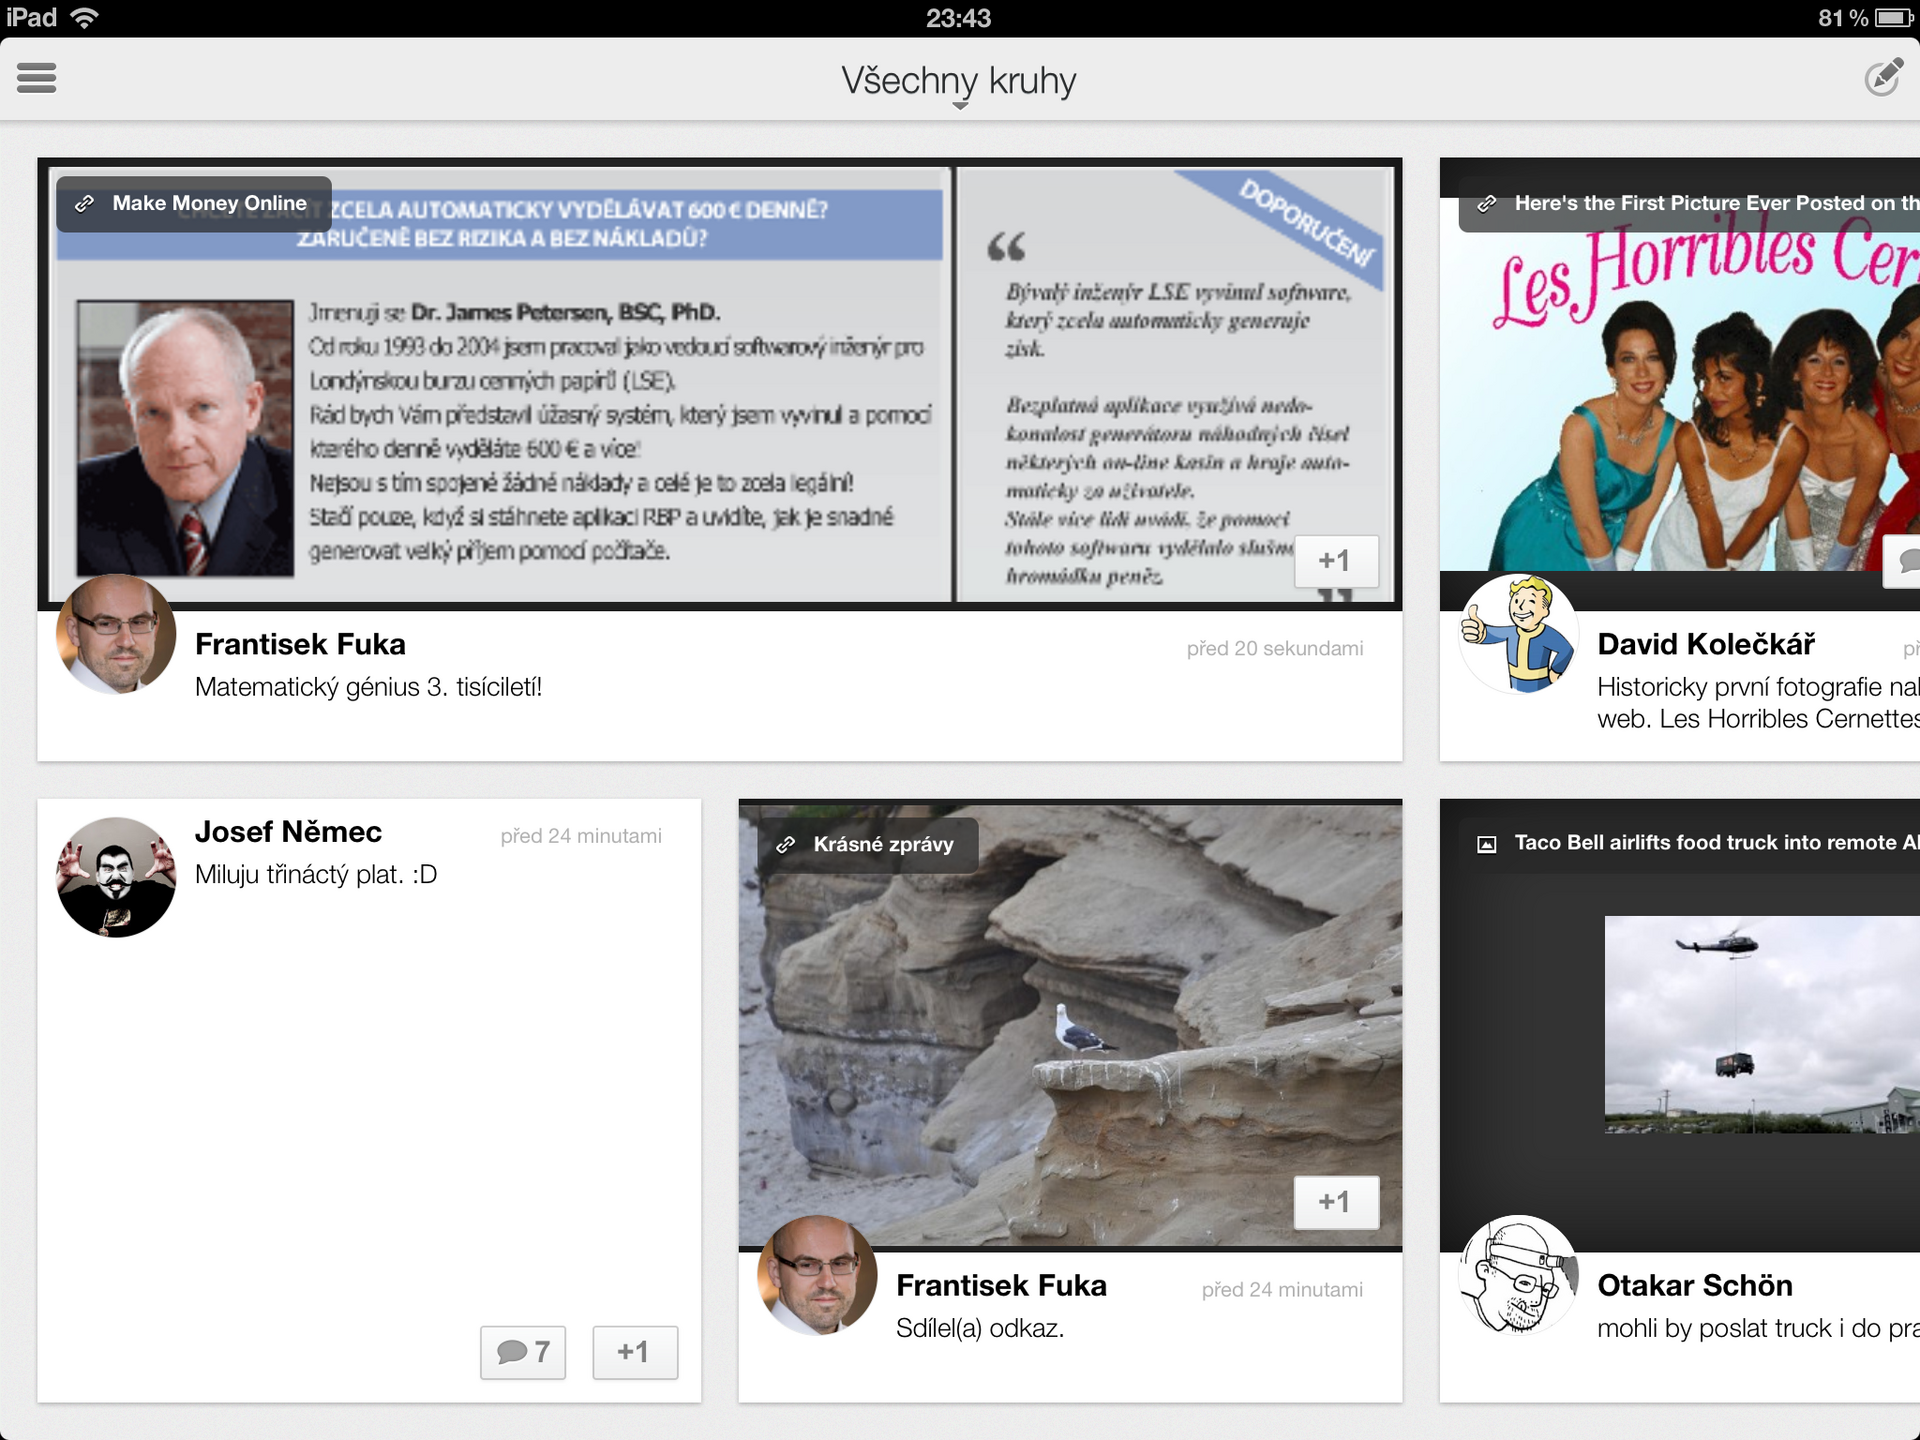Compose a new post with the pencil icon

coord(1883,78)
